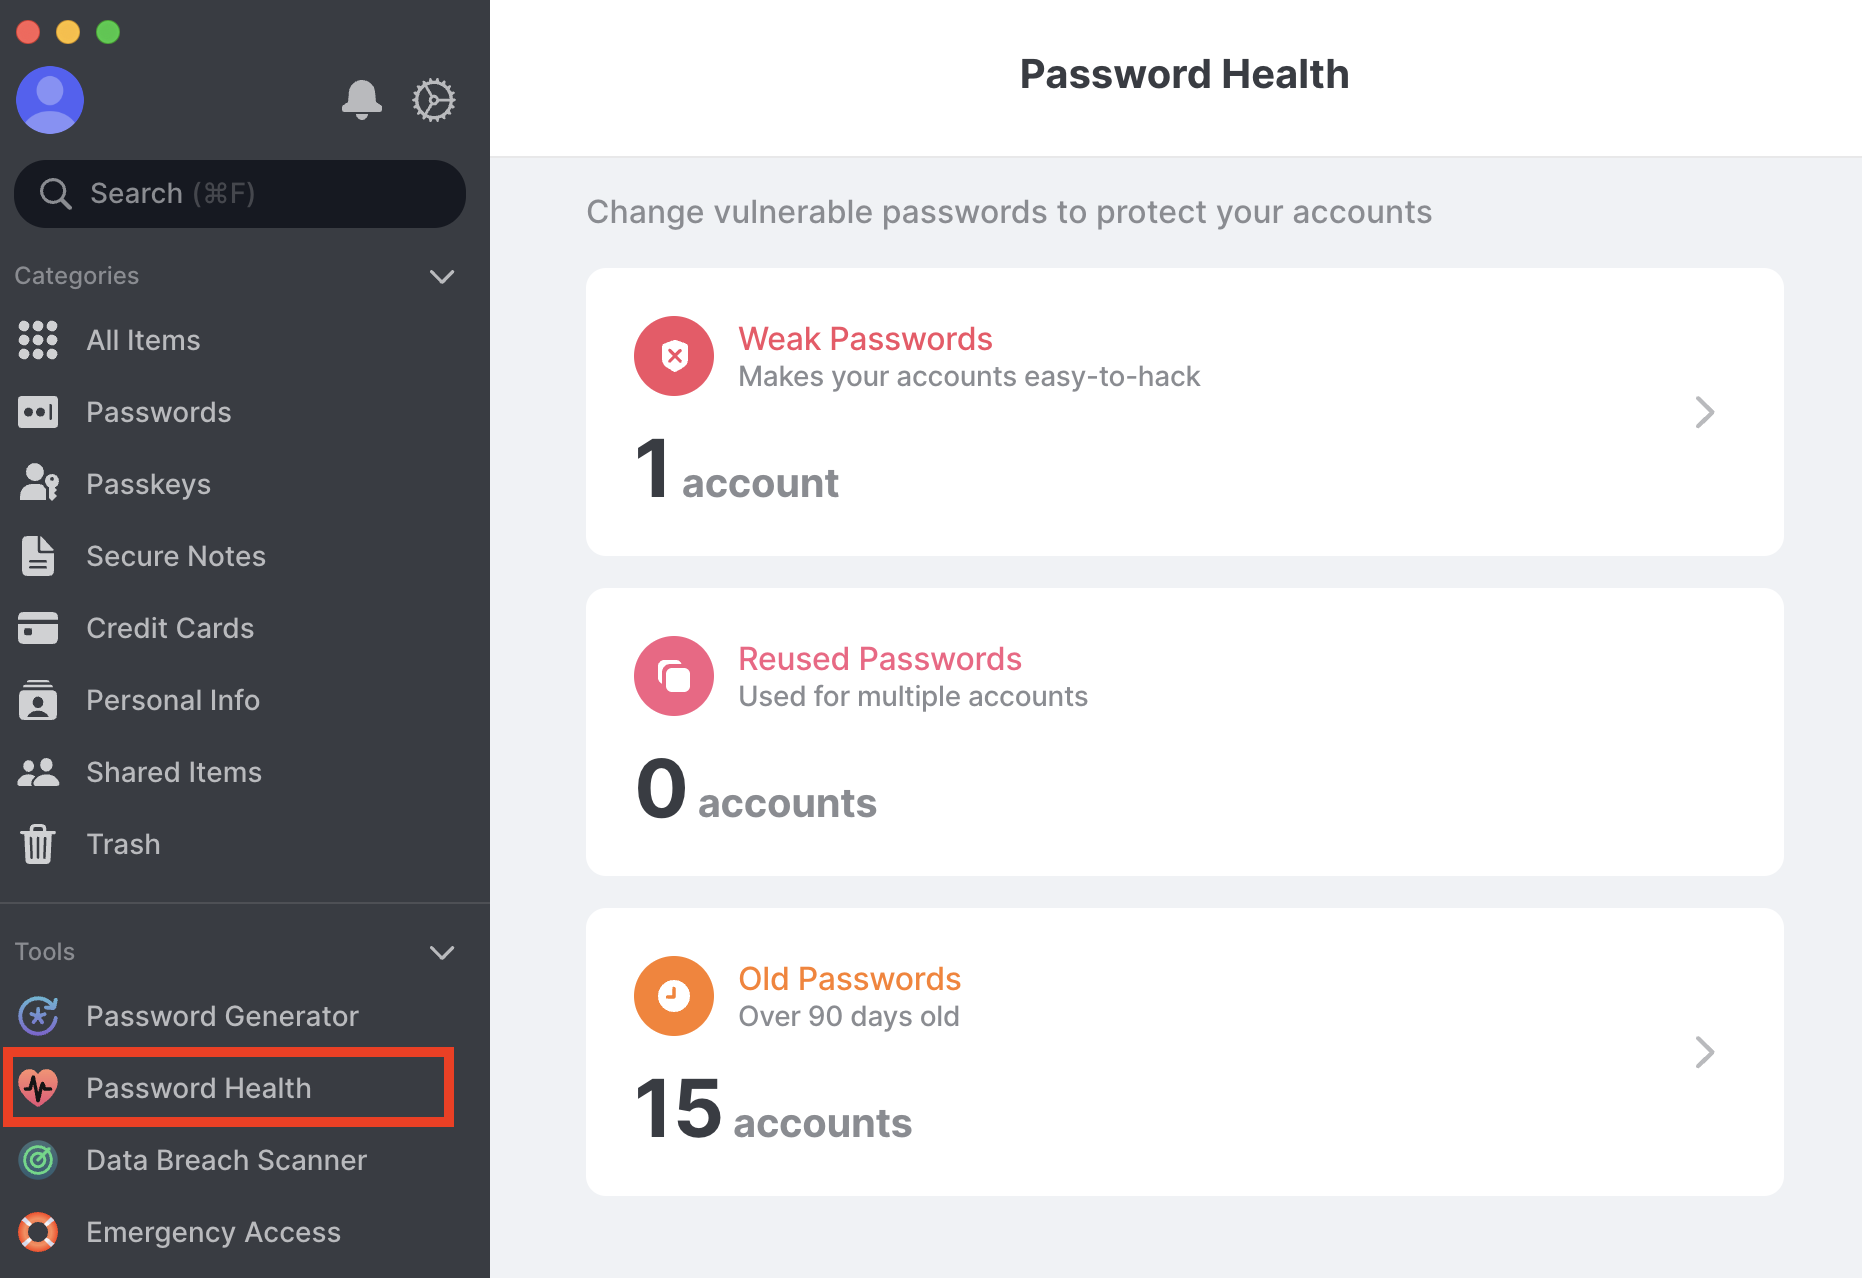Click the Trash bin icon

click(38, 844)
